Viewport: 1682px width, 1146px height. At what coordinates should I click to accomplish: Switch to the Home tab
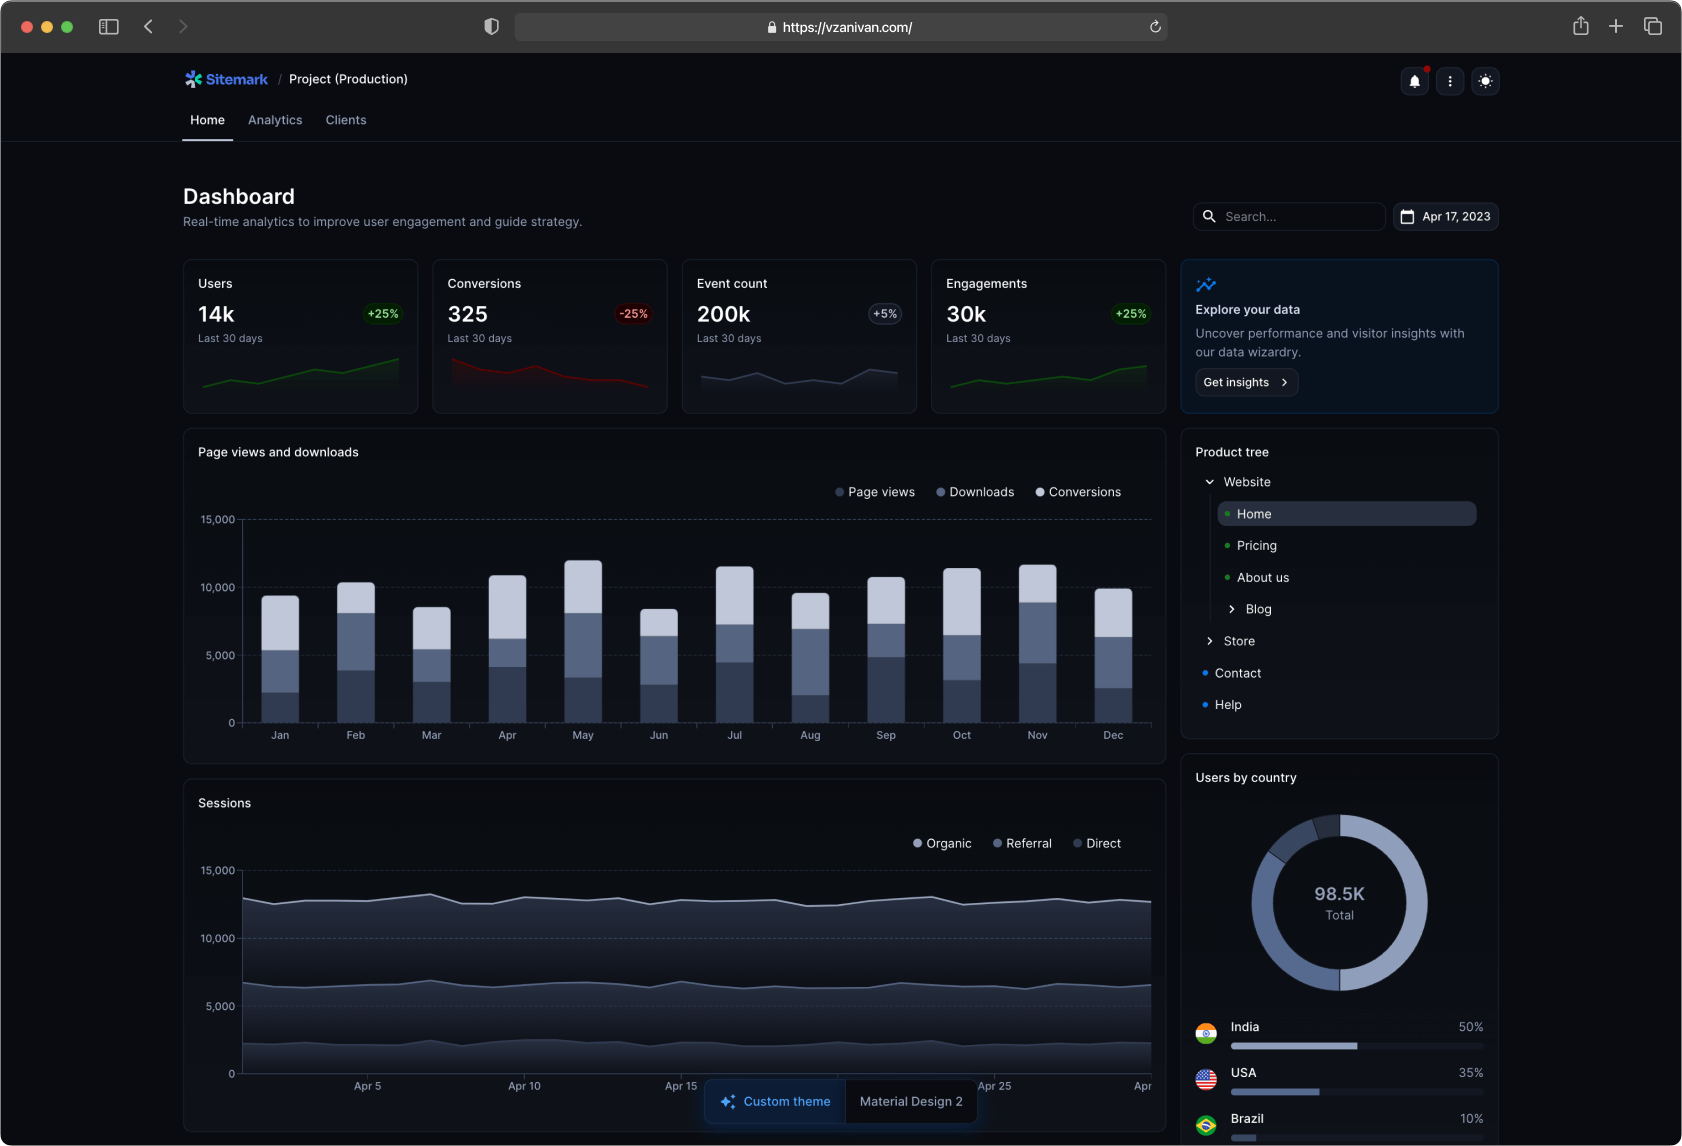207,120
